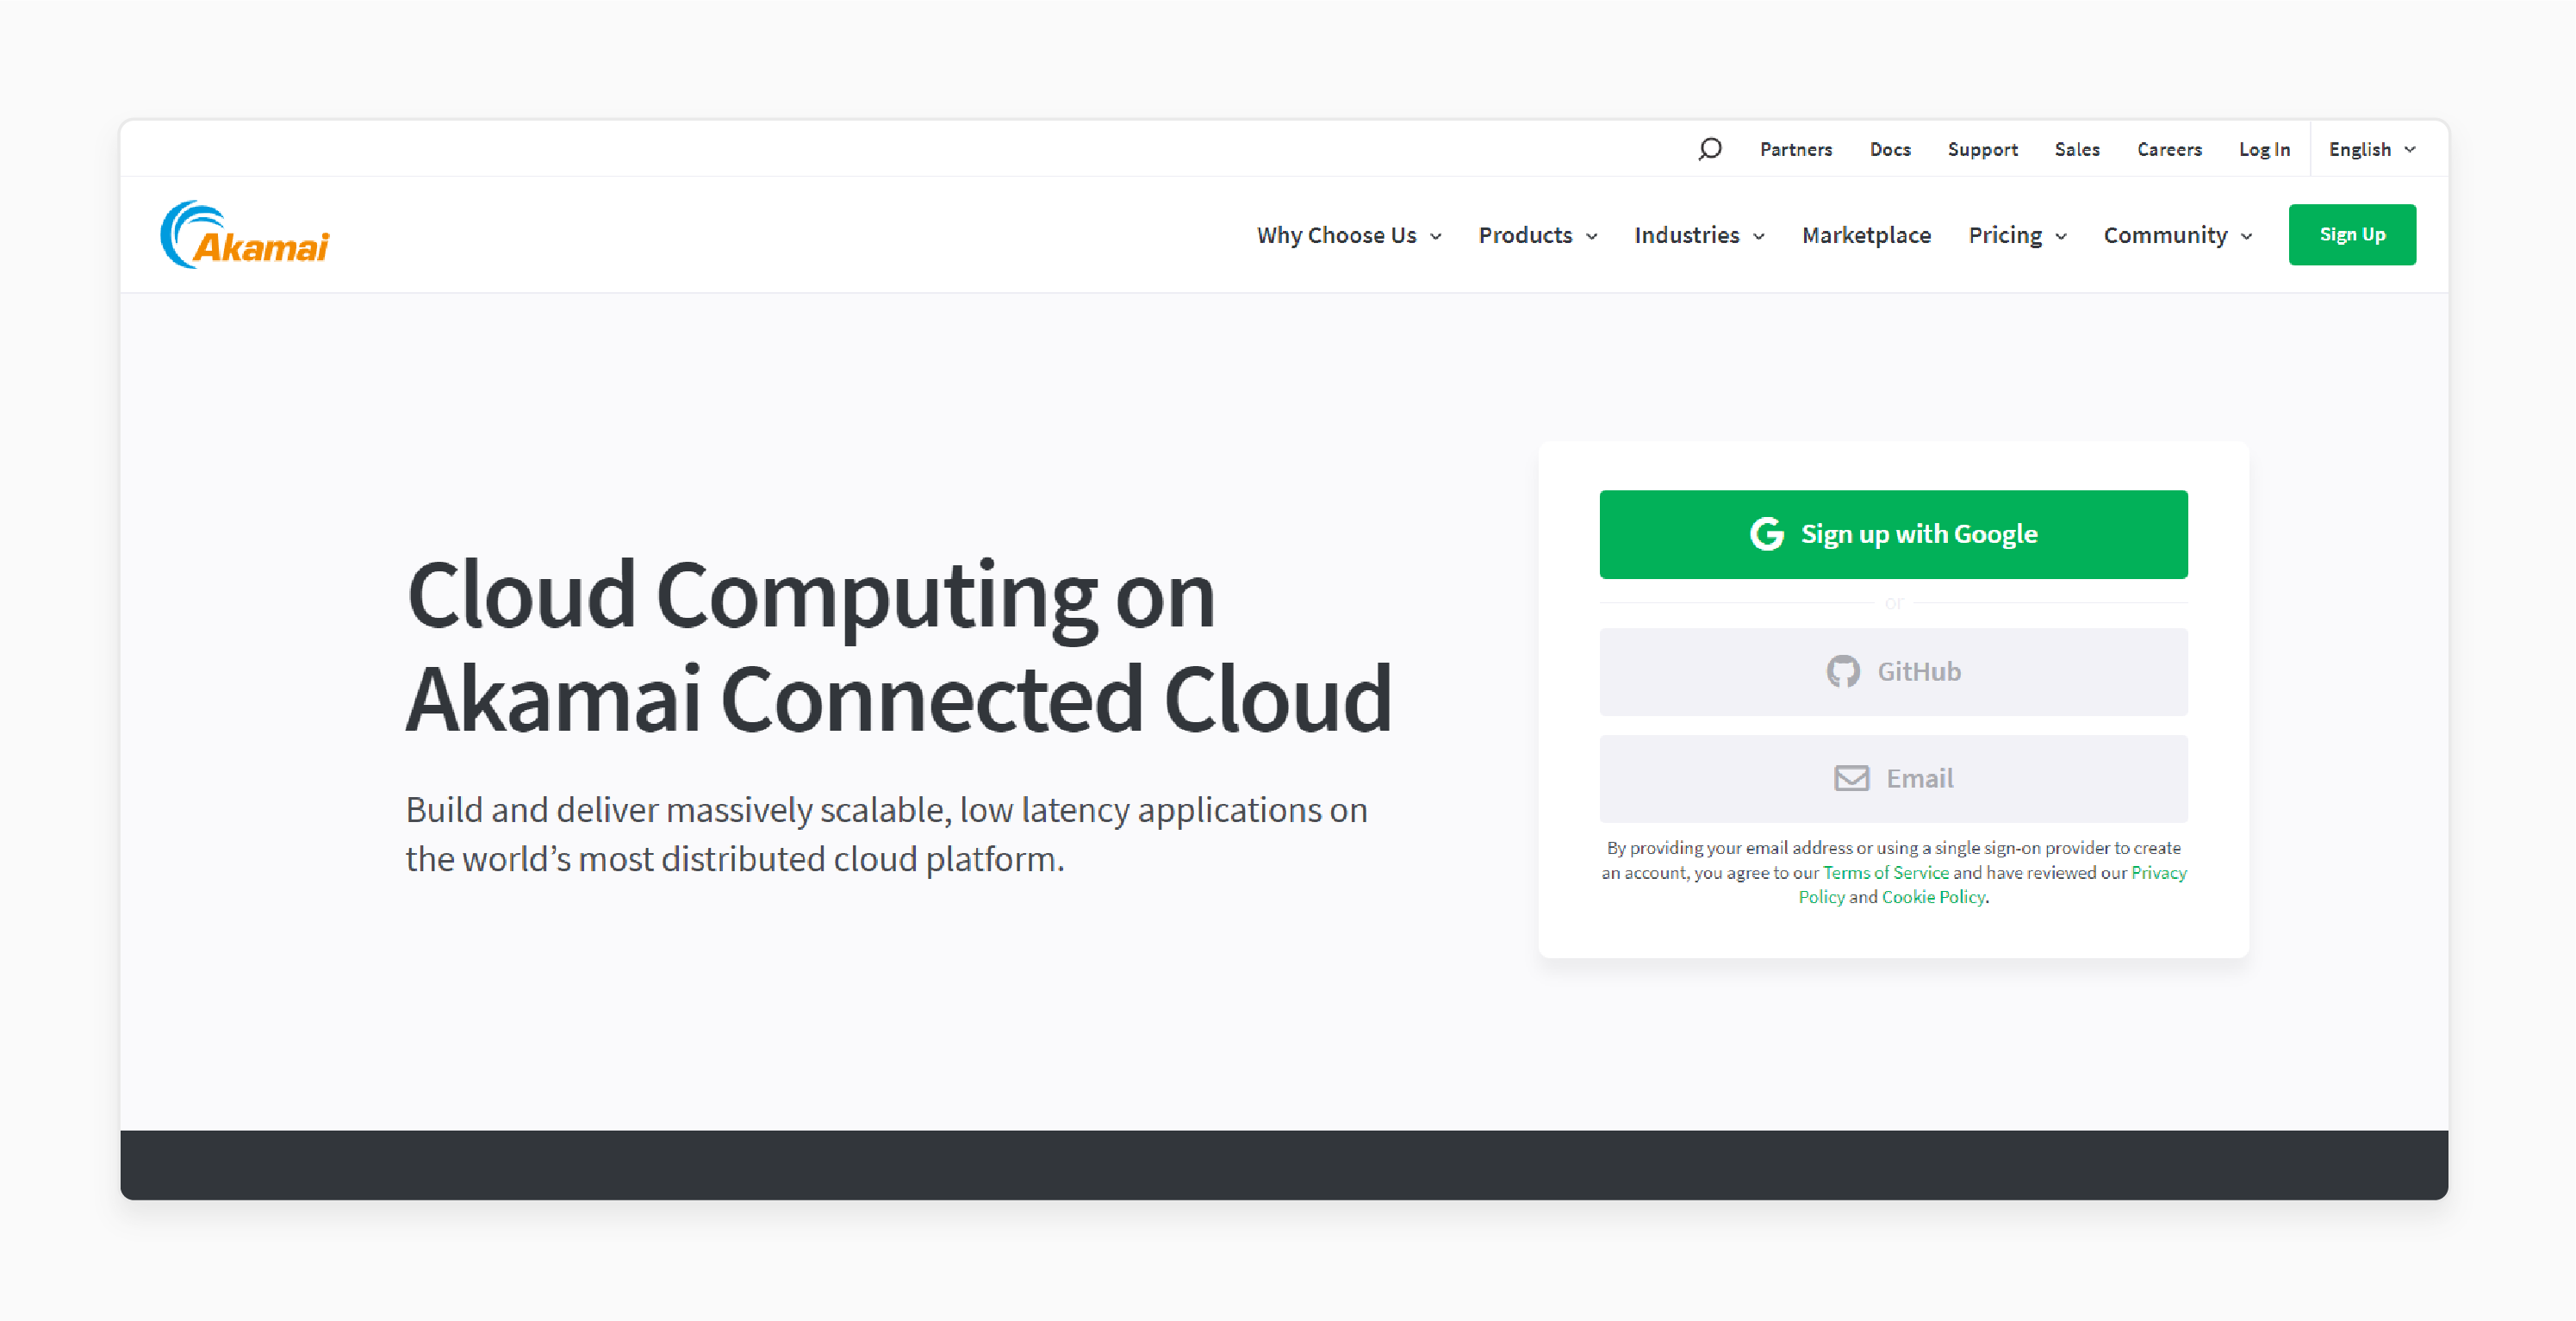Click the GitHub octocat icon
This screenshot has height=1321, width=2576.
coord(1843,672)
